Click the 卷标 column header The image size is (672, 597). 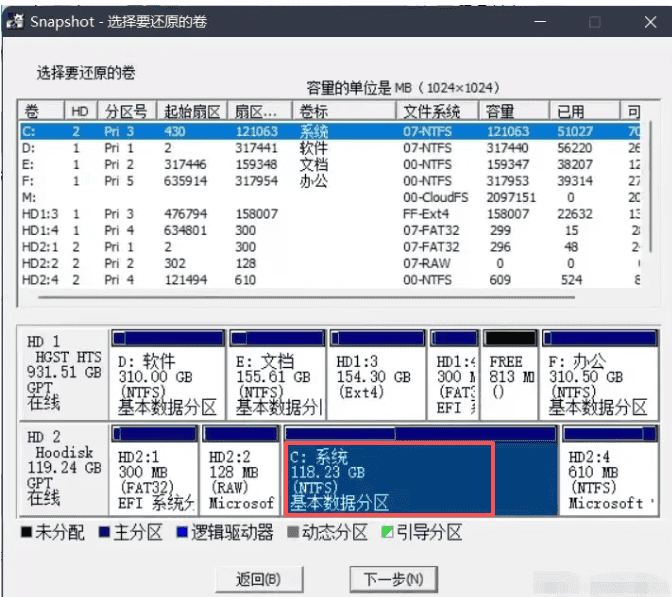pos(344,111)
